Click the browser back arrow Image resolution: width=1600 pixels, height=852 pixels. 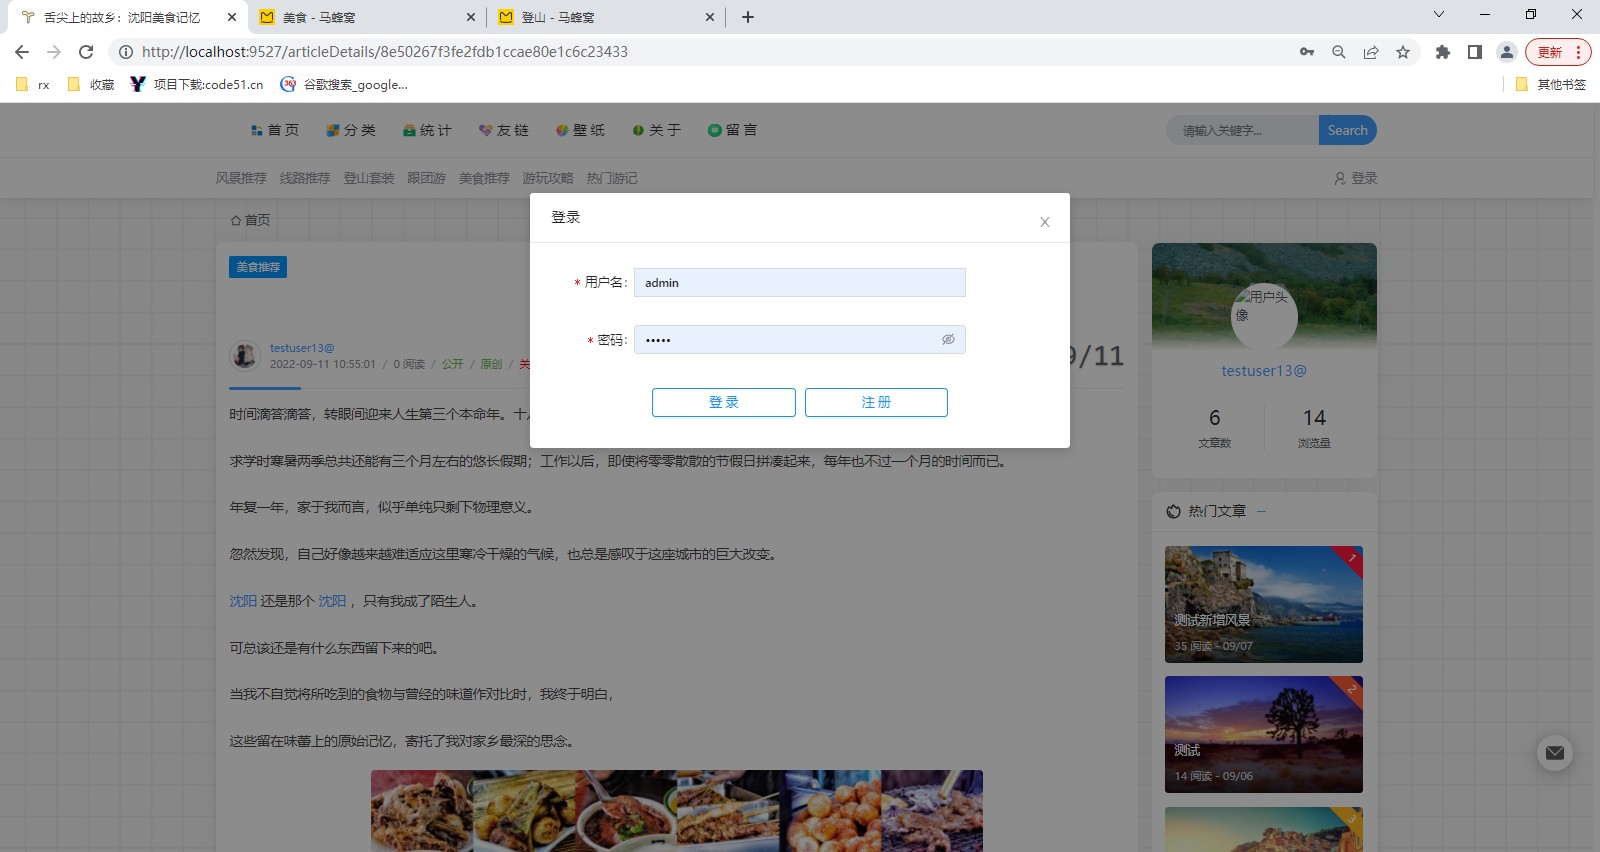22,52
